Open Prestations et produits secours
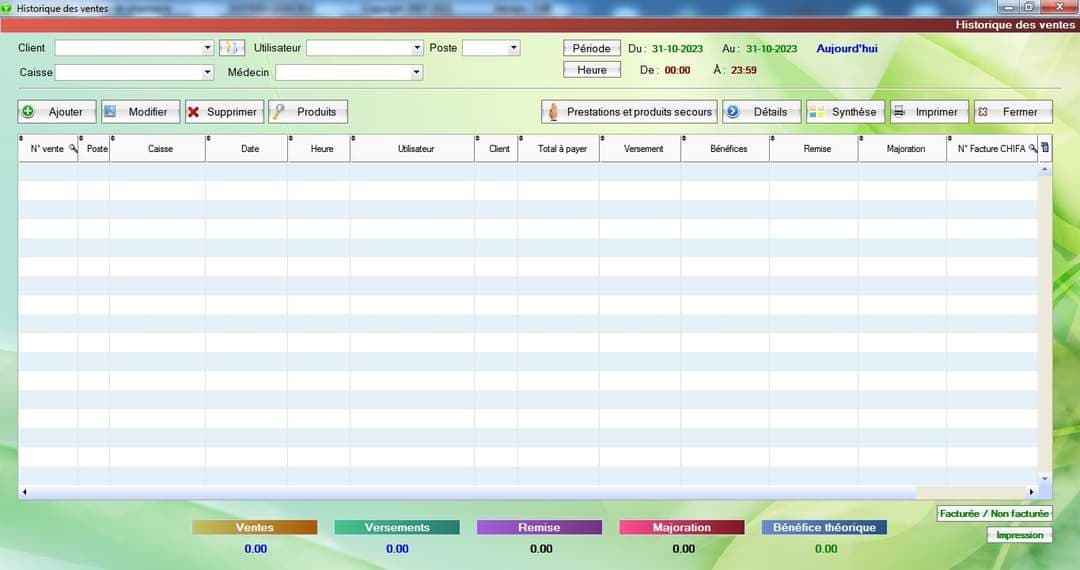 point(629,112)
